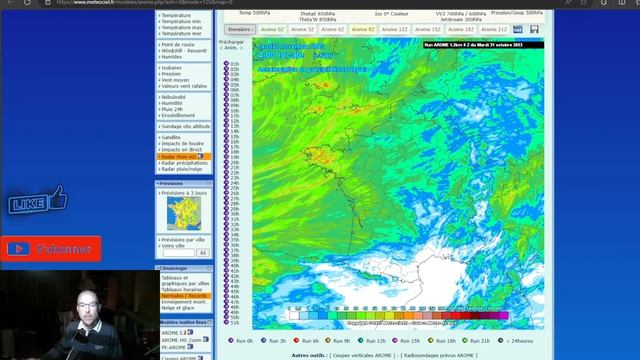Open Jetstream 300hPa map parameter
Screen dimensions: 640x360
click(461, 19)
